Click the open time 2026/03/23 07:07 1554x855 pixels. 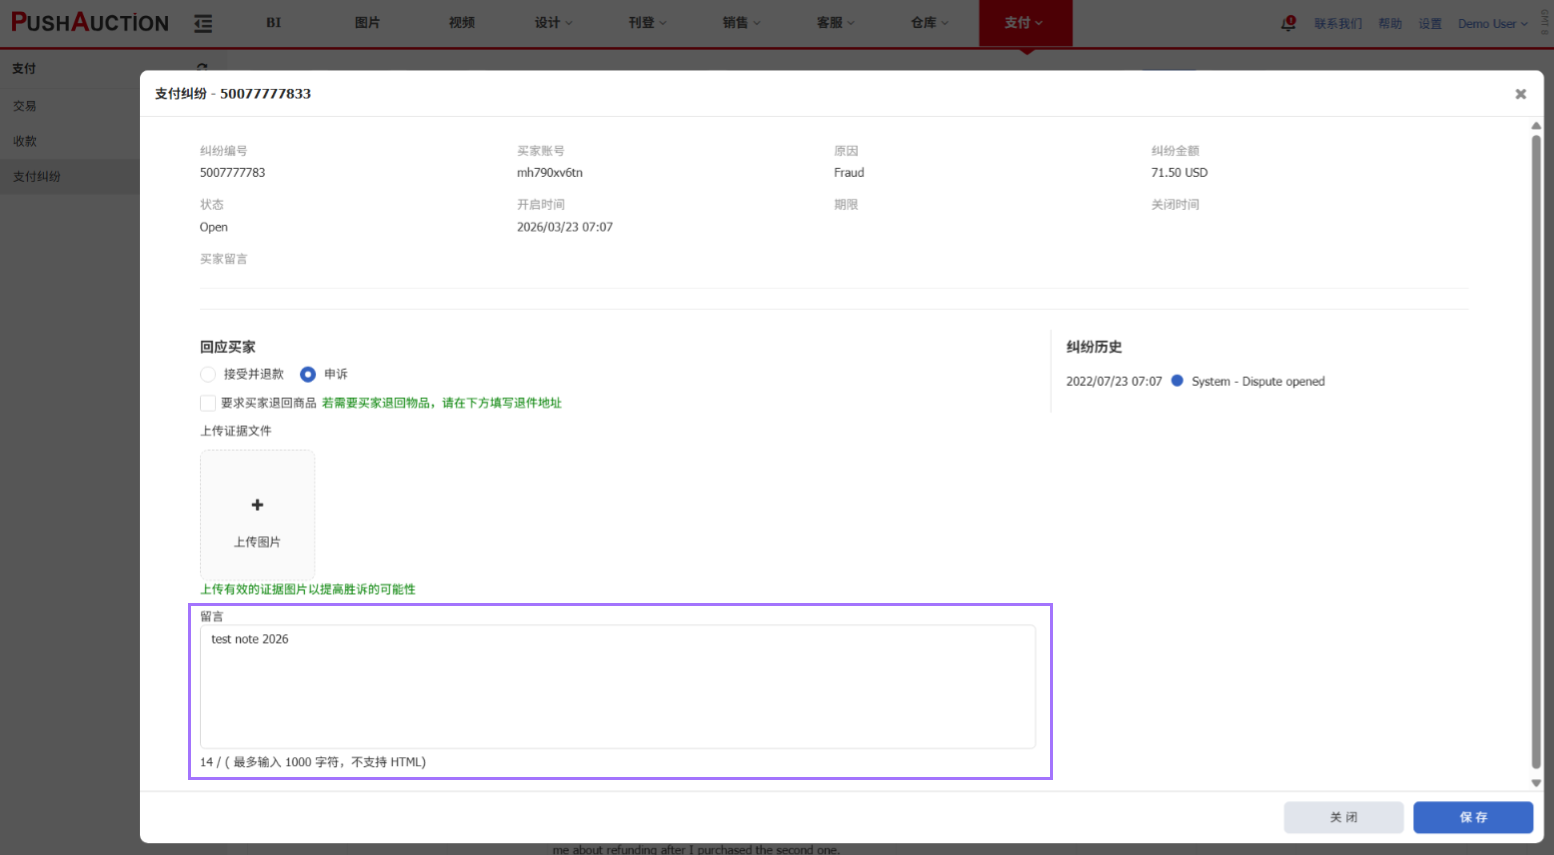coord(565,227)
